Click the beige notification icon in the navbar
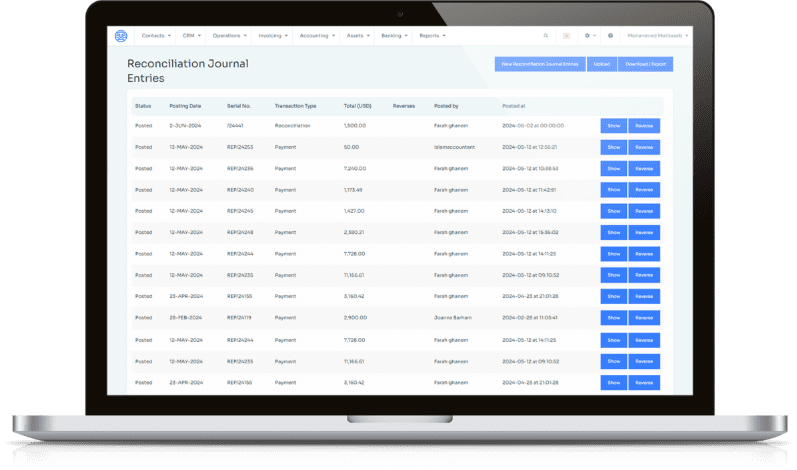The width and height of the screenshot is (797, 470). tap(566, 36)
